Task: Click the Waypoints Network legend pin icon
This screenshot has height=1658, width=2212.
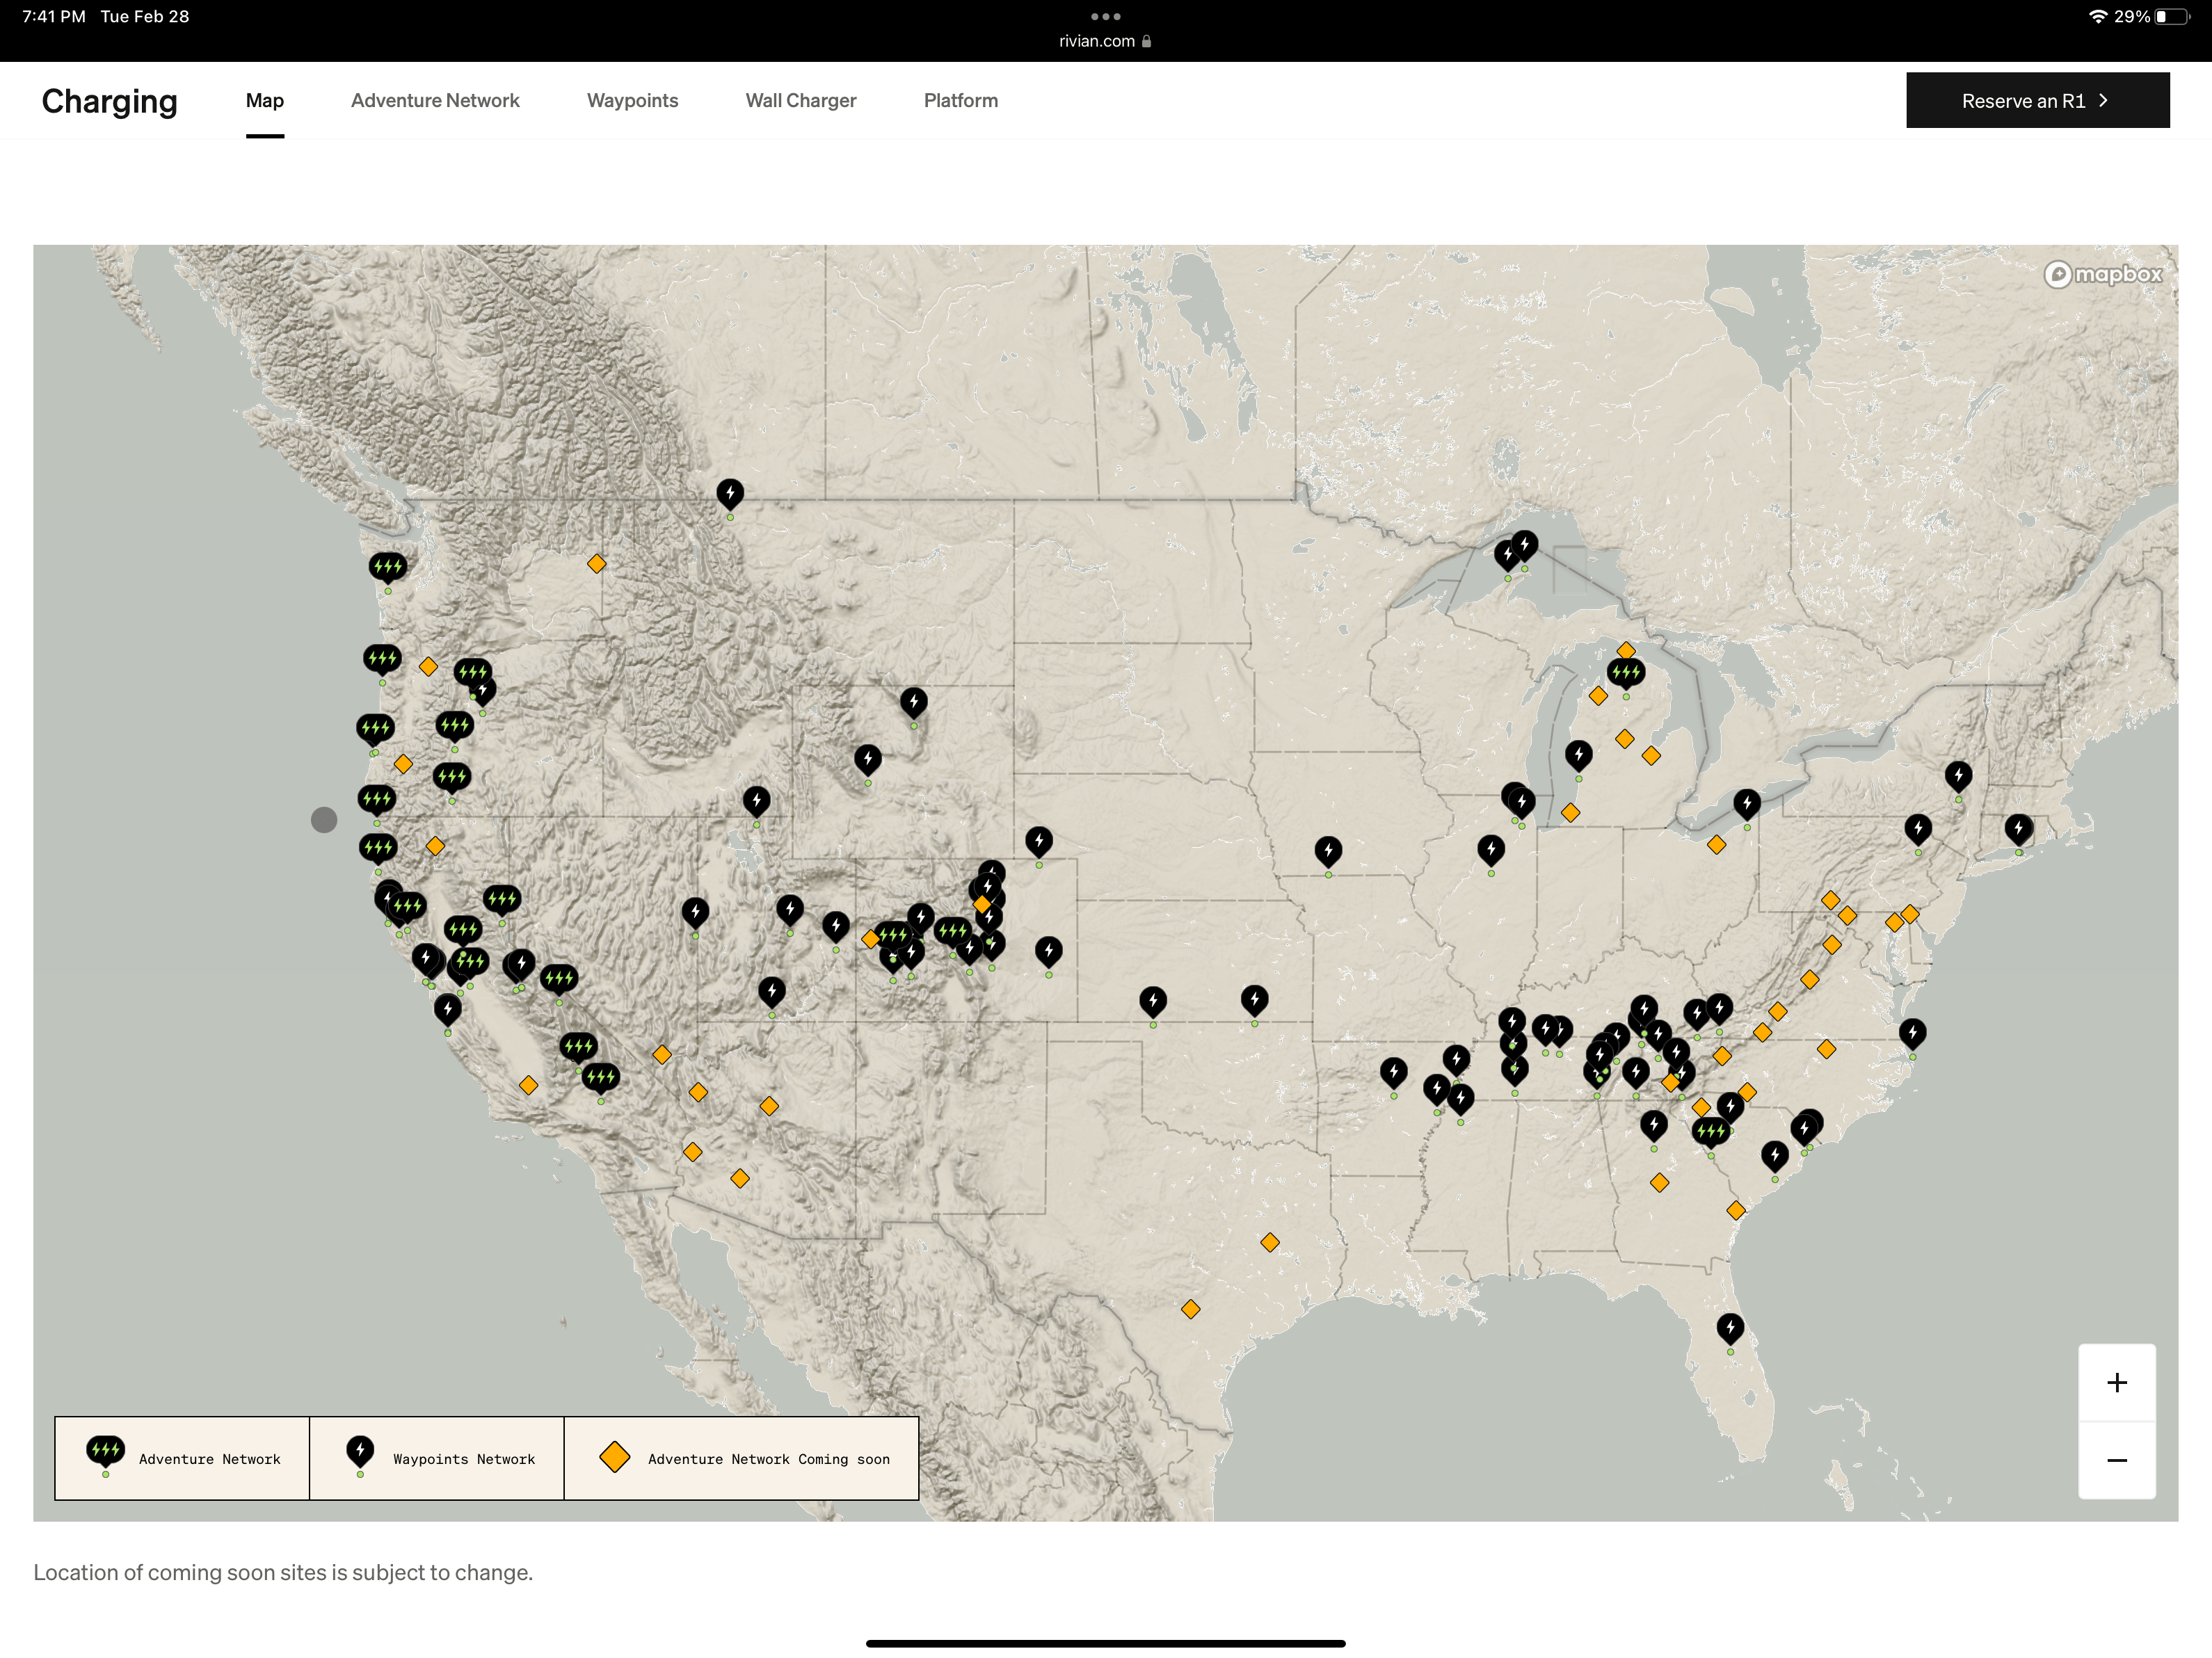Action: click(x=360, y=1455)
